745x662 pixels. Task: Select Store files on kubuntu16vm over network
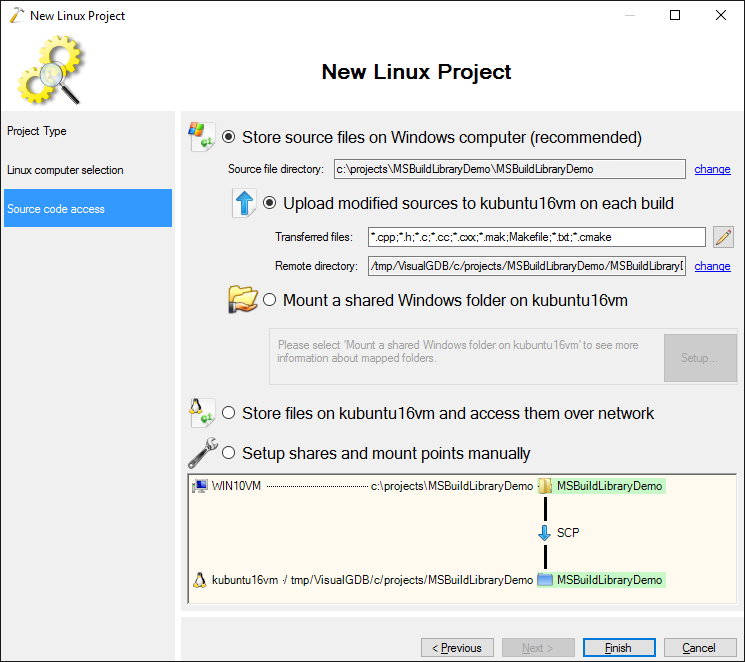click(229, 413)
